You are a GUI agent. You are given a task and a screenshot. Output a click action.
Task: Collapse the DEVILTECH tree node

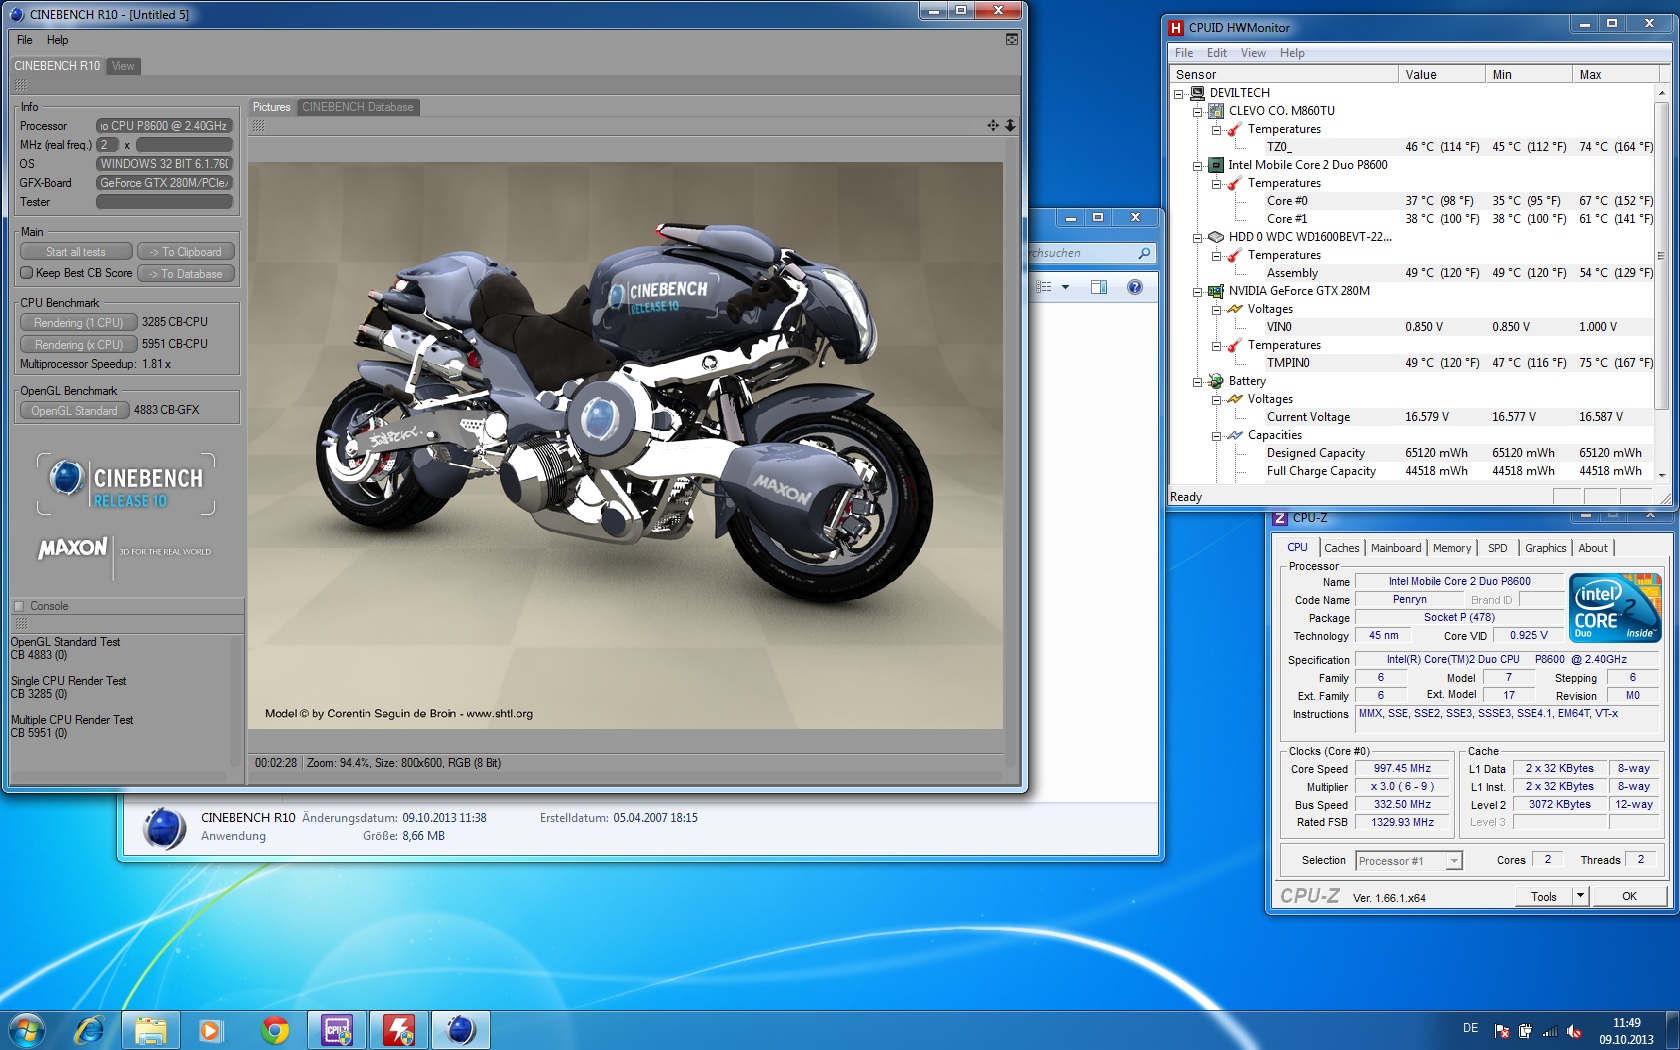point(1178,93)
